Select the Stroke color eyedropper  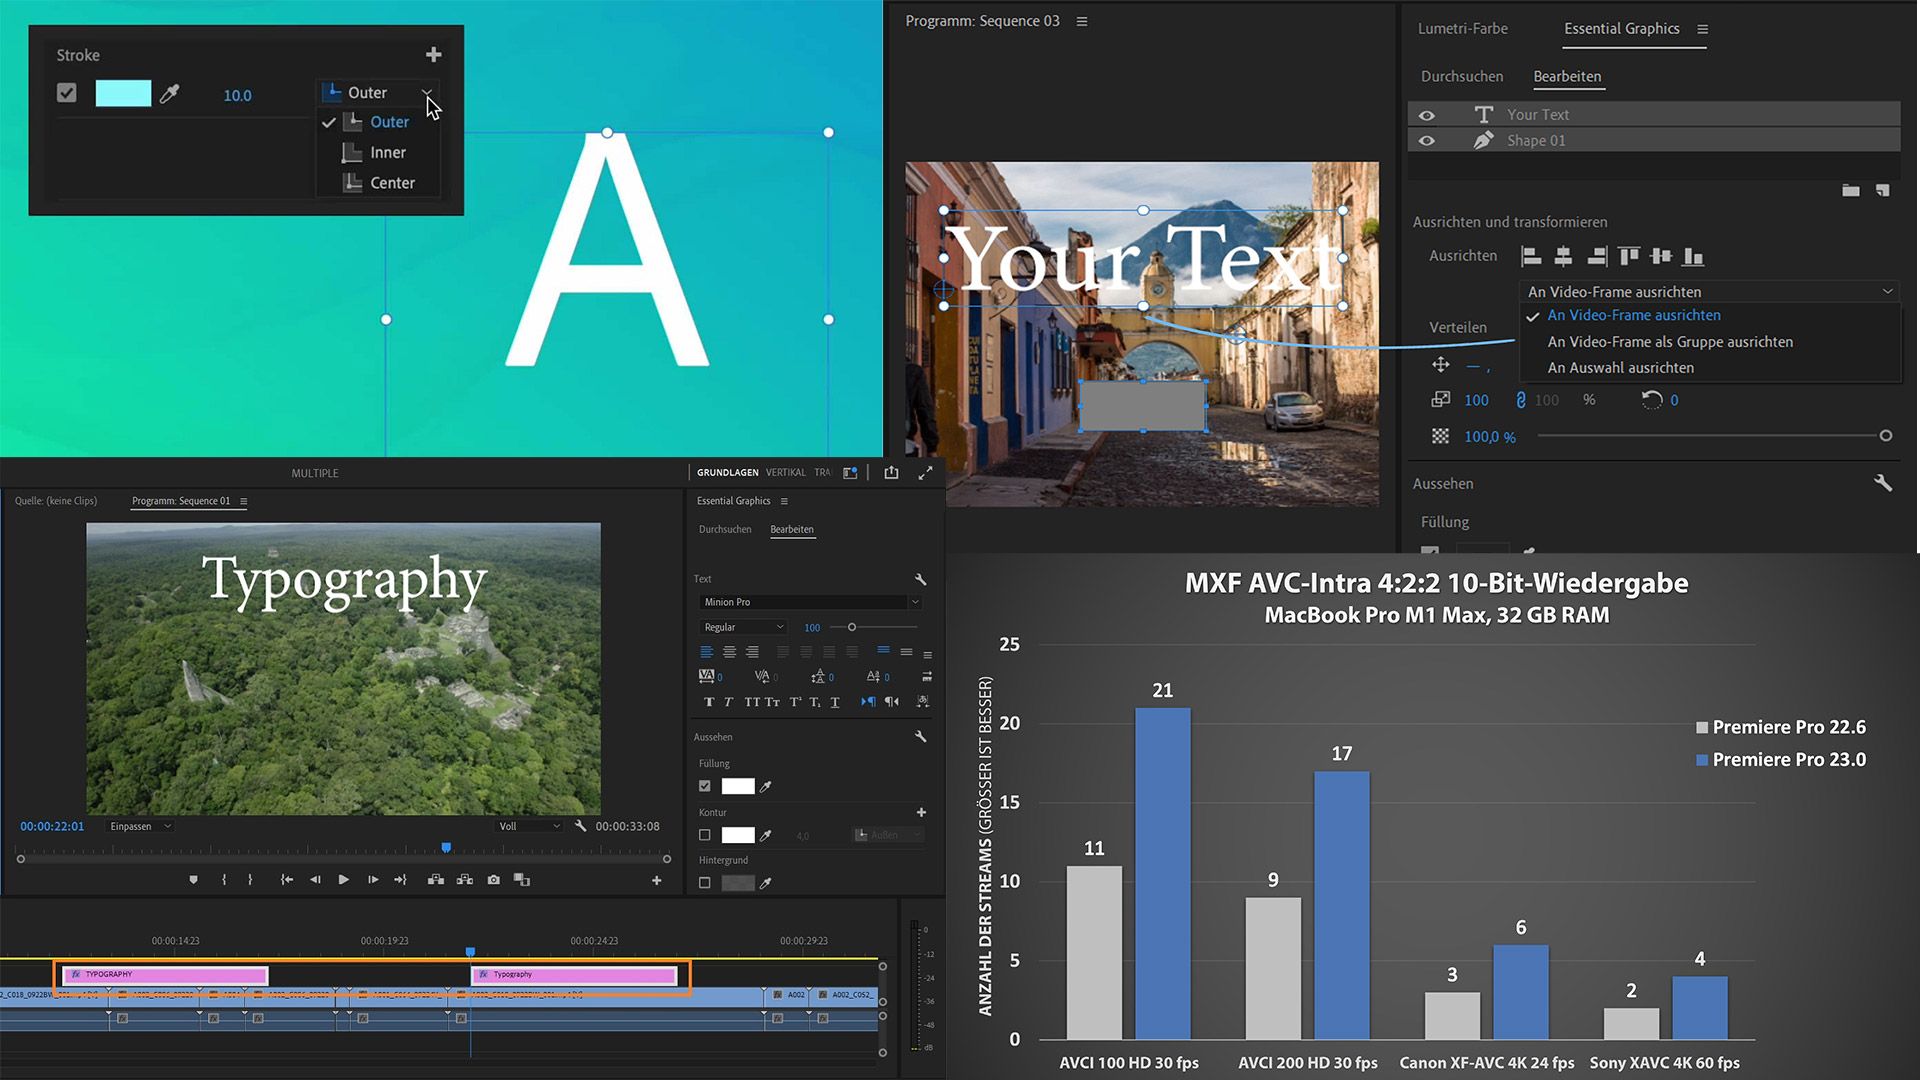[170, 93]
